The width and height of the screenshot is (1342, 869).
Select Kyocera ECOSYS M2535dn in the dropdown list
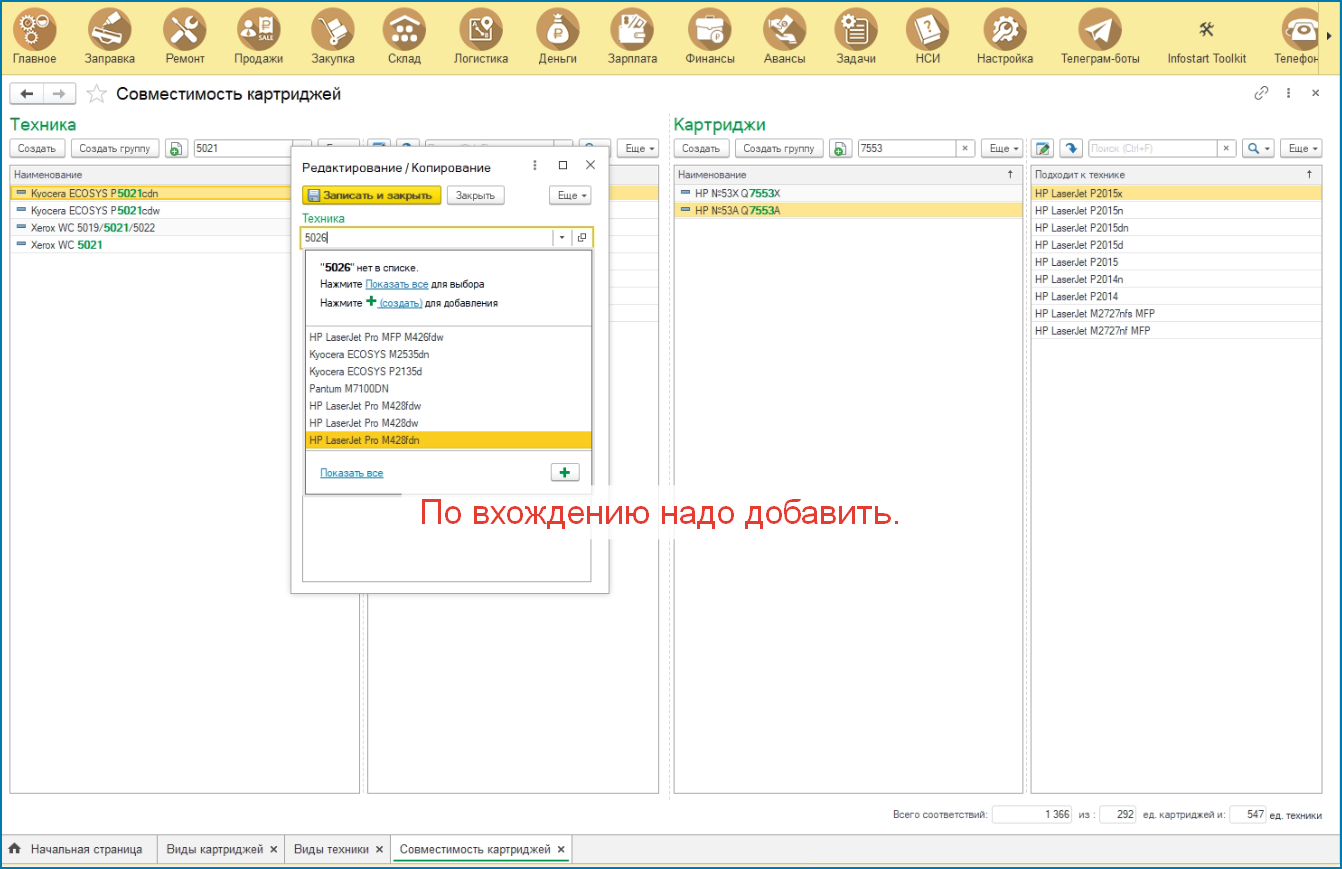(x=448, y=354)
